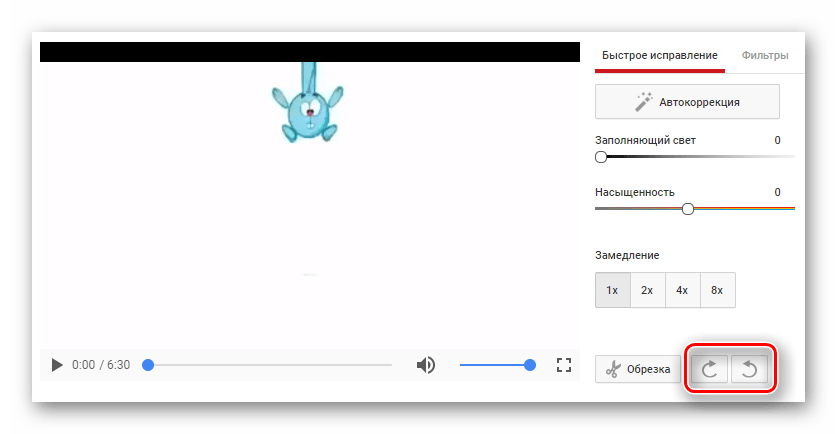Click the rabbit video preview frame
The height and width of the screenshot is (434, 837).
coord(310,195)
